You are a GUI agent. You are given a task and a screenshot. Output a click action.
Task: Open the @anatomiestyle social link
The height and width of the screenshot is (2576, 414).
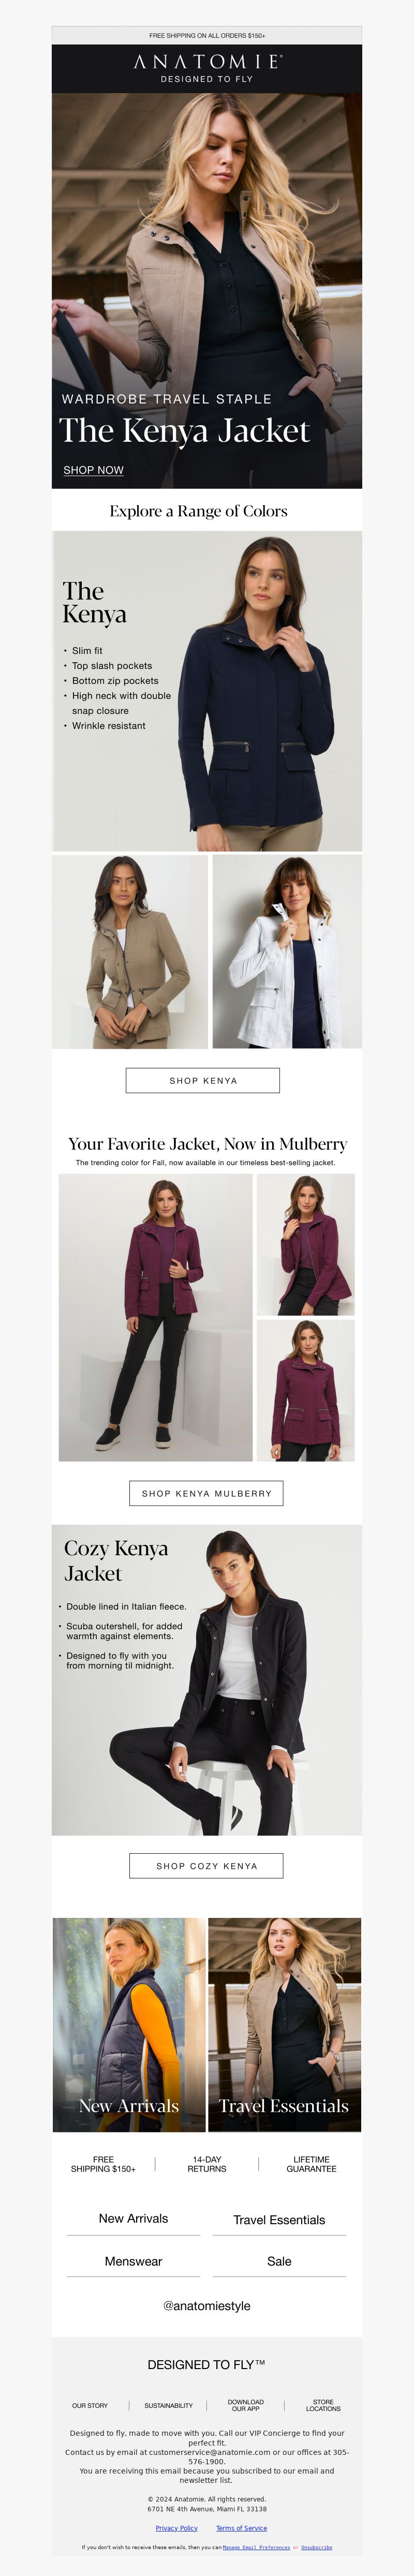point(207,2305)
